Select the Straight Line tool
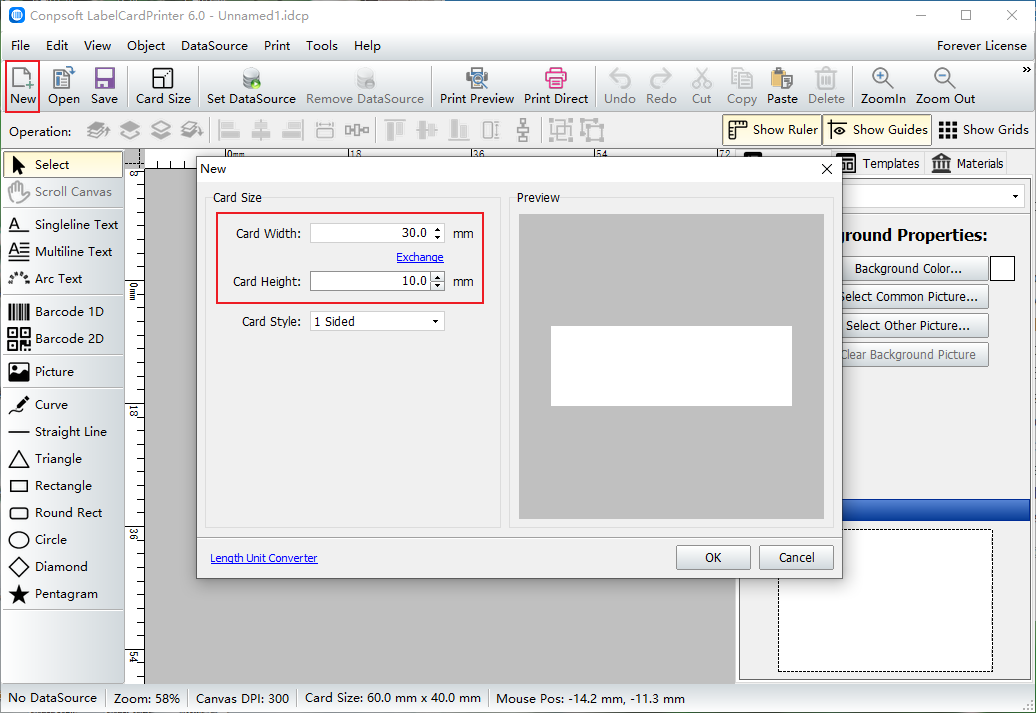 pos(63,432)
